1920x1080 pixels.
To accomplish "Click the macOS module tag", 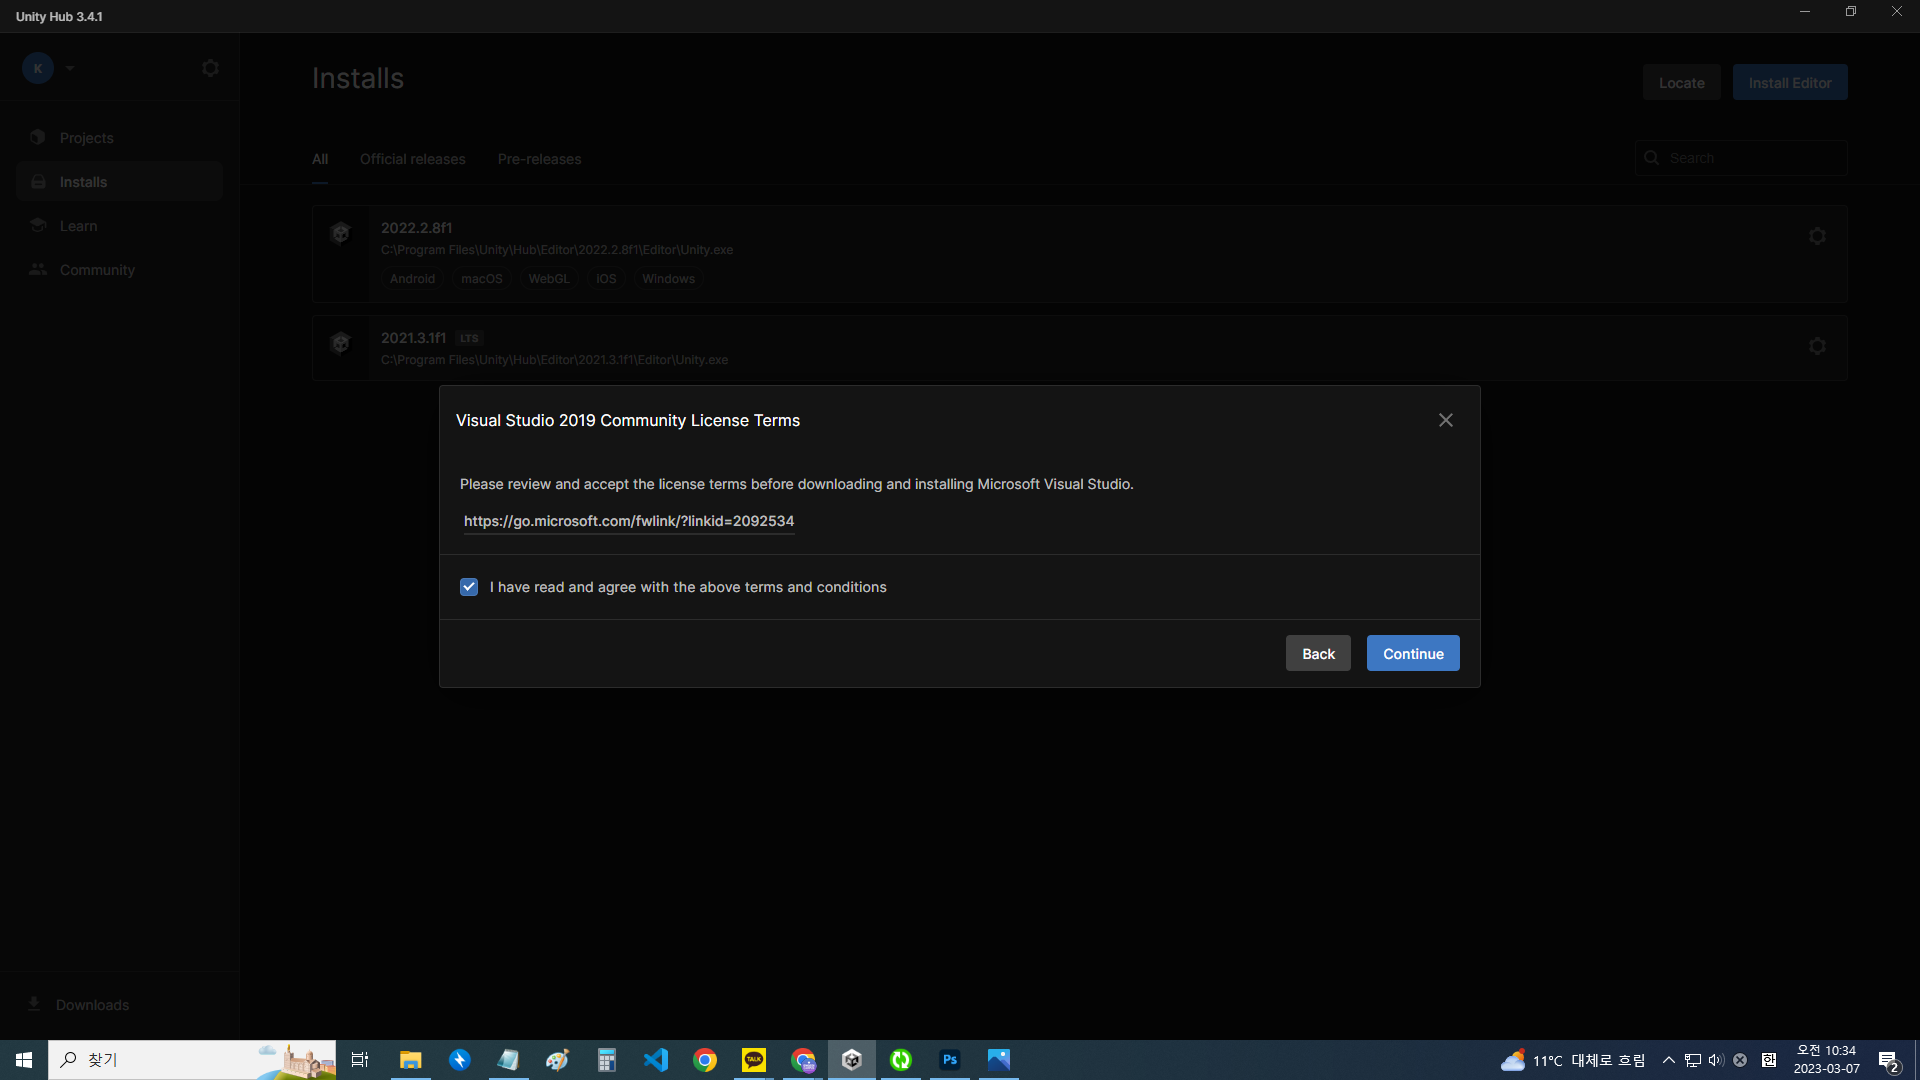I will [x=482, y=279].
